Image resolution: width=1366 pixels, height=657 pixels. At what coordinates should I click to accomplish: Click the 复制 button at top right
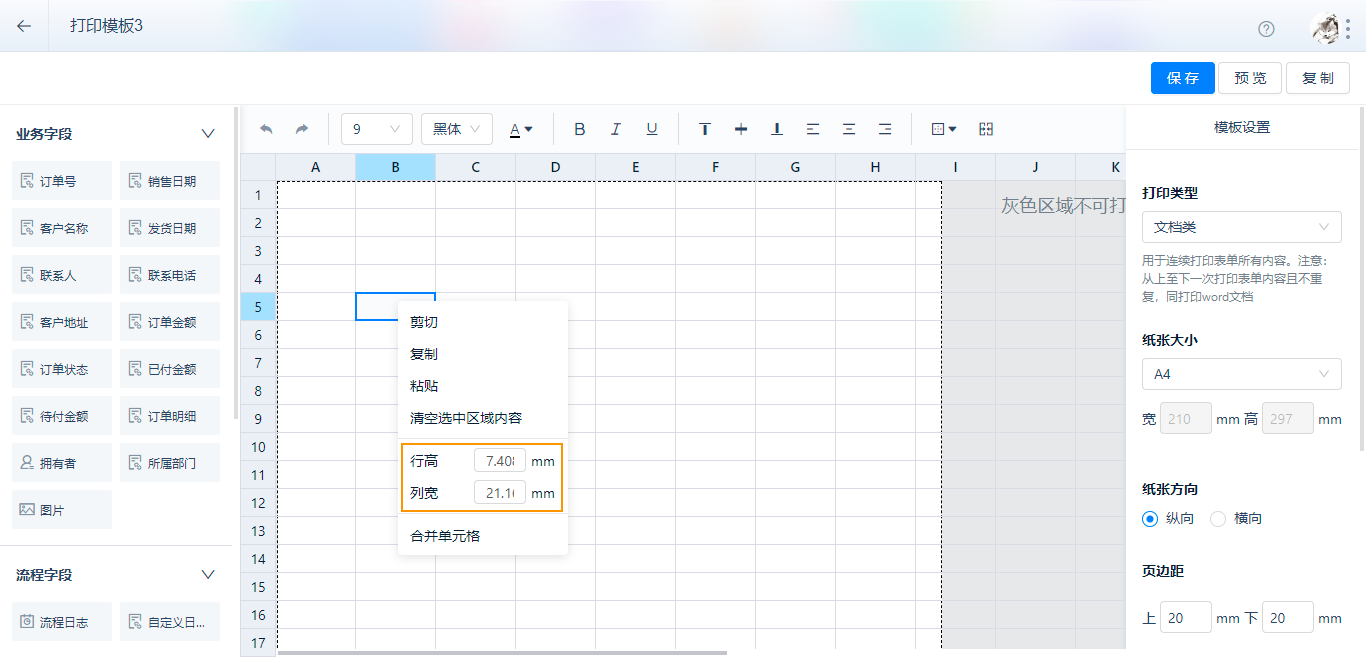(x=1318, y=78)
